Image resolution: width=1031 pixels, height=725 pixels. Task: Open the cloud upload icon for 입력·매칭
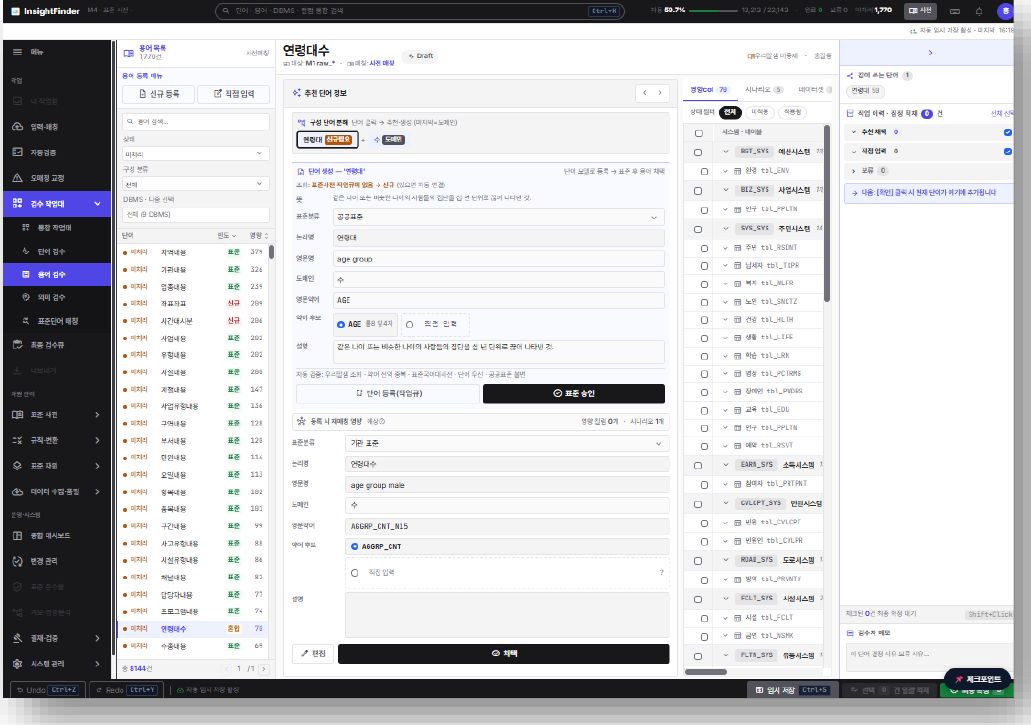coord(18,126)
